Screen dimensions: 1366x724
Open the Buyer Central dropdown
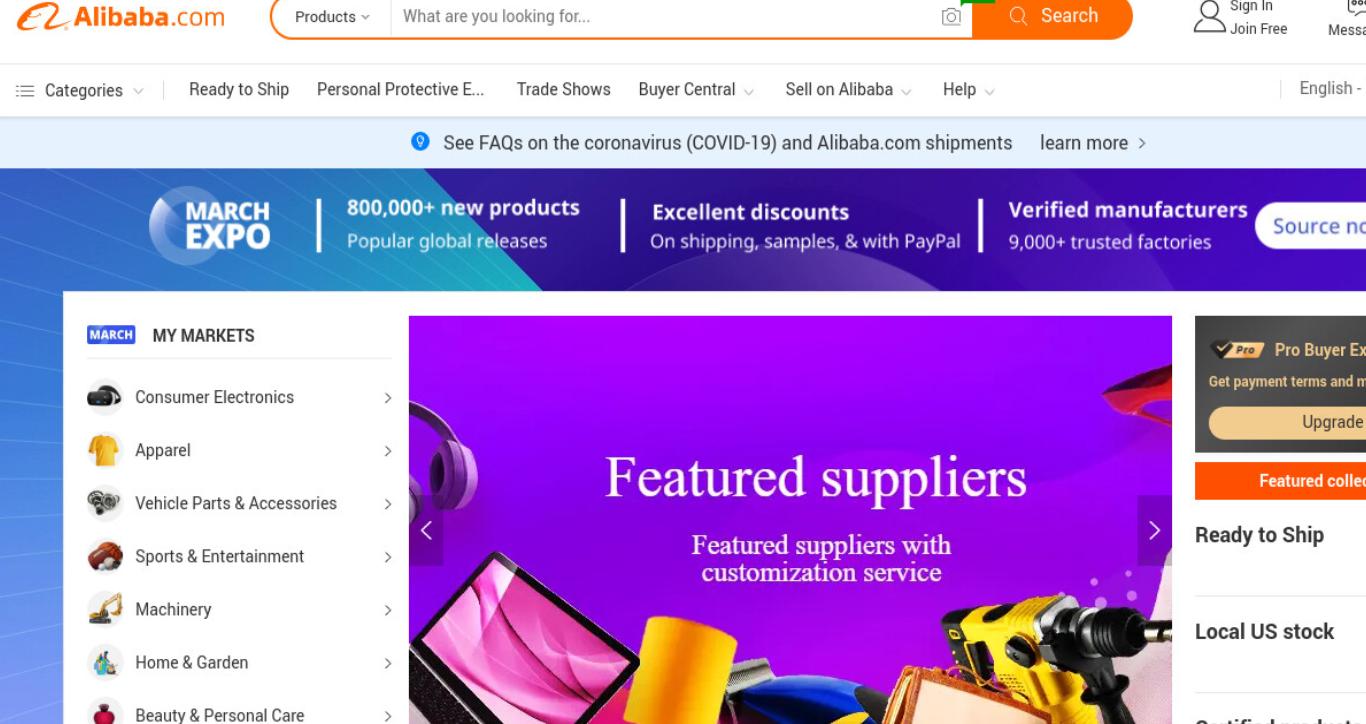point(696,90)
